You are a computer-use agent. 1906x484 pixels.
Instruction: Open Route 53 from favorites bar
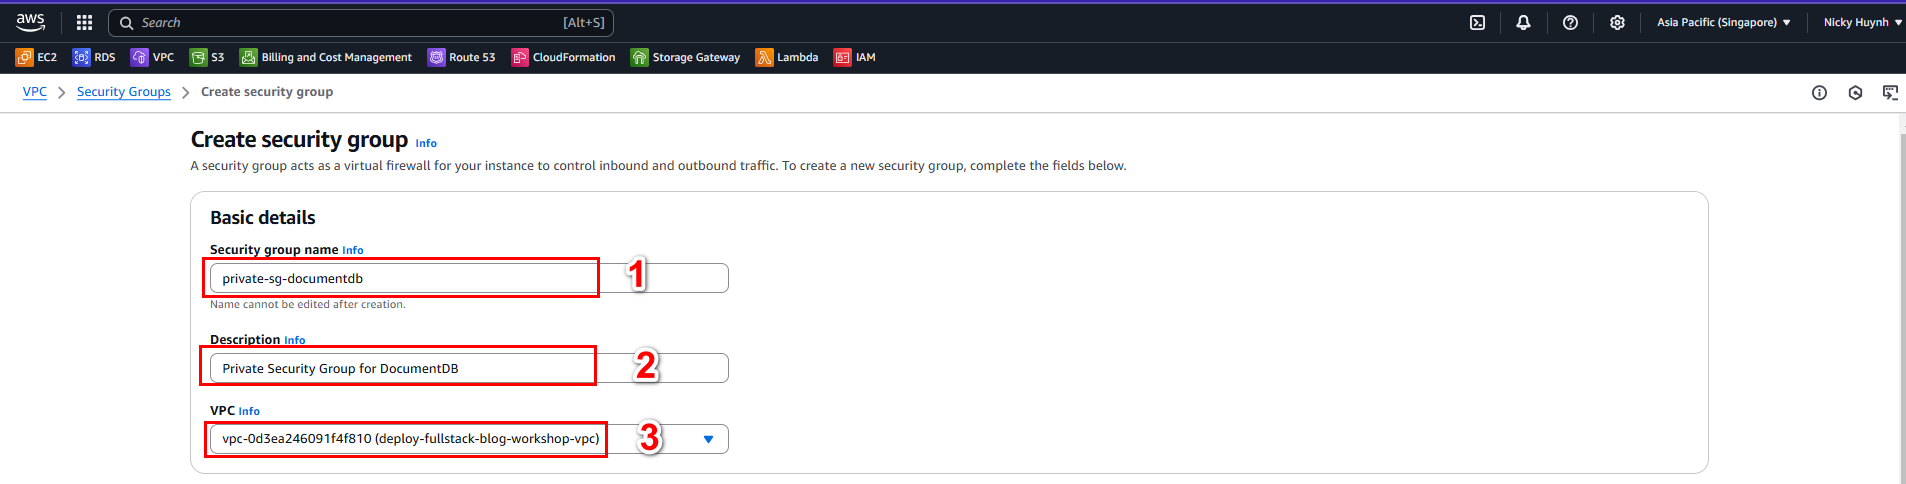[x=462, y=57]
